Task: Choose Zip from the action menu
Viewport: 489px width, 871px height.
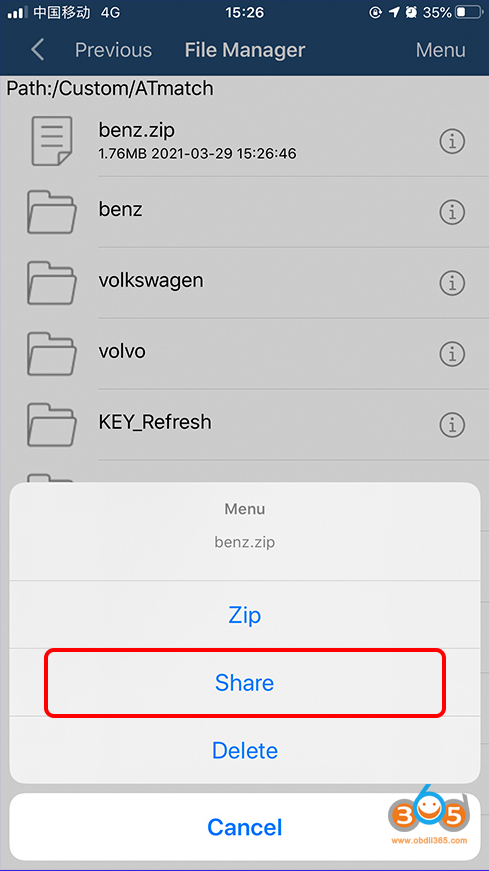Action: (x=244, y=615)
